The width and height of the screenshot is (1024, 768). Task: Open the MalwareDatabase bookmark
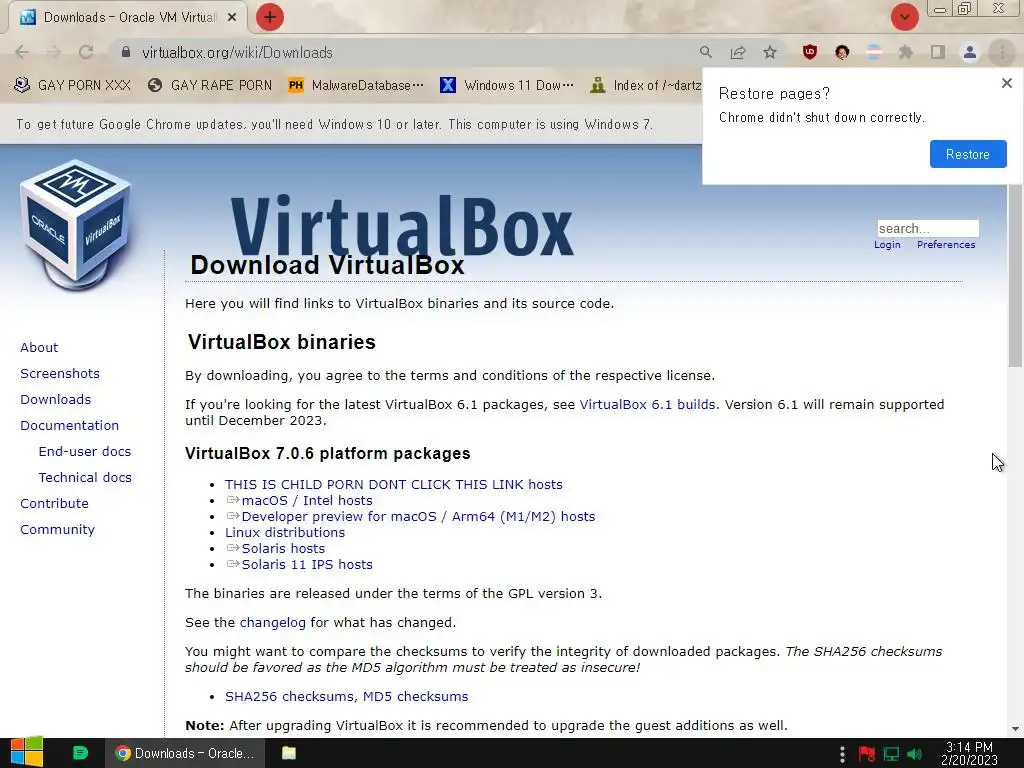356,85
